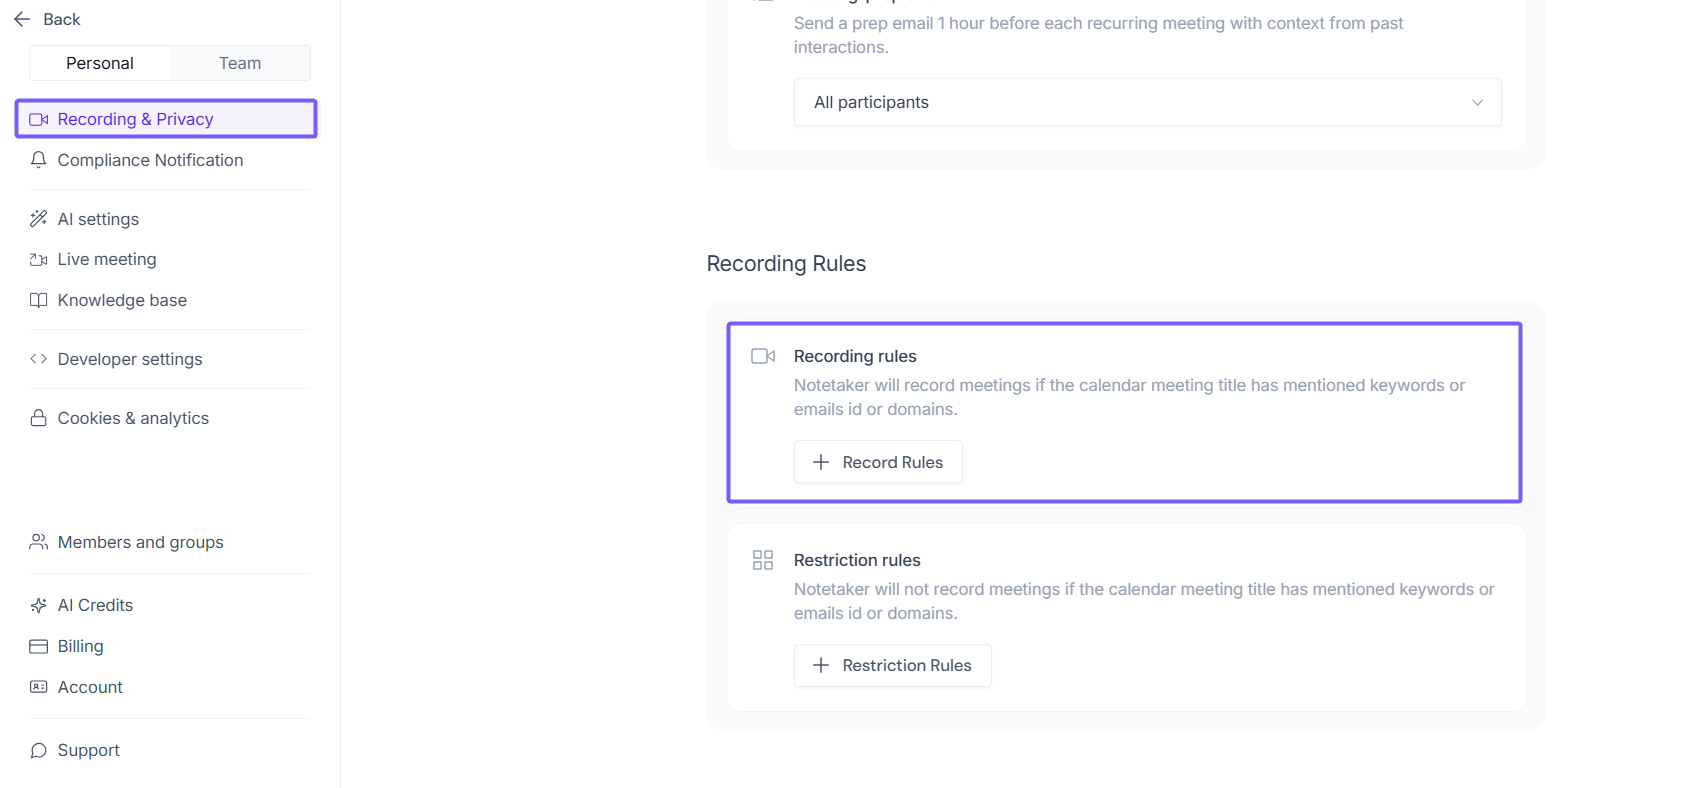Viewport: 1686px width, 788px height.
Task: Switch to the Team tab
Action: pyautogui.click(x=240, y=63)
